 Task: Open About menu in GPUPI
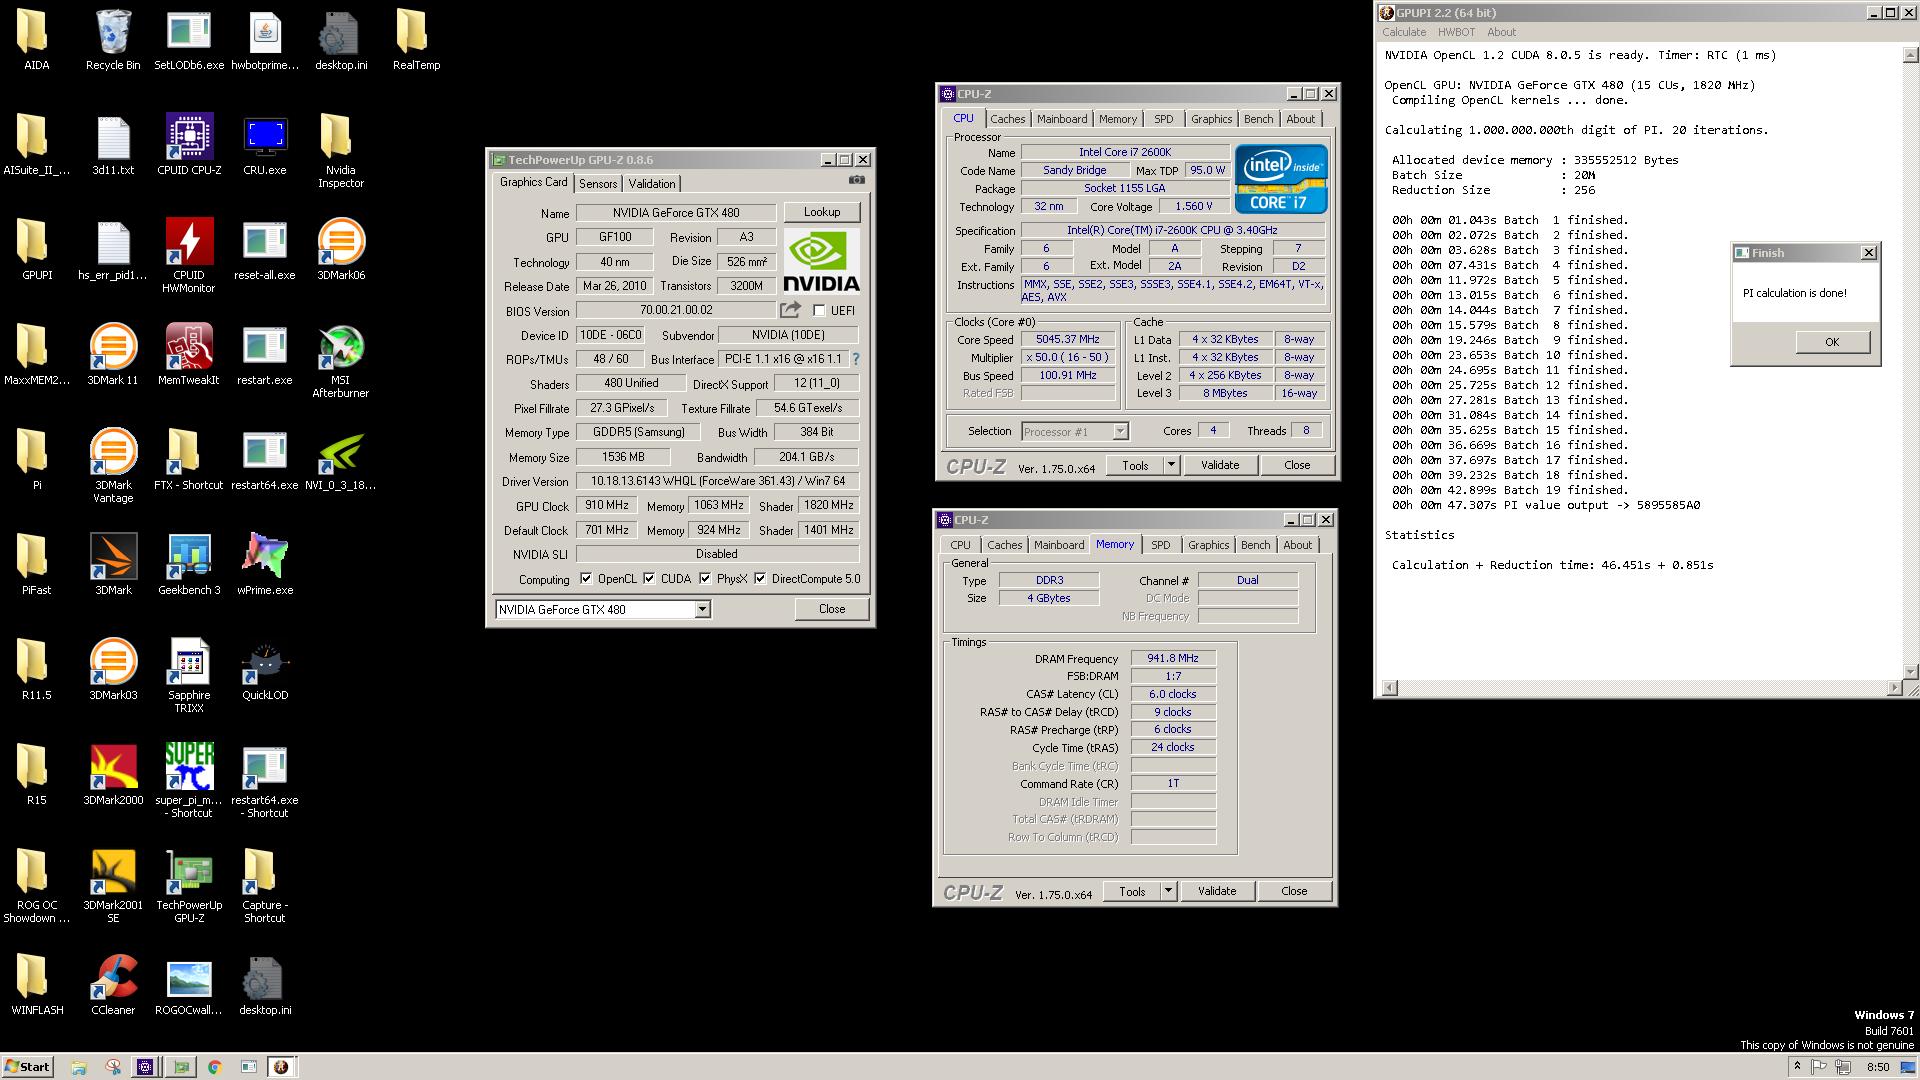tap(1501, 32)
